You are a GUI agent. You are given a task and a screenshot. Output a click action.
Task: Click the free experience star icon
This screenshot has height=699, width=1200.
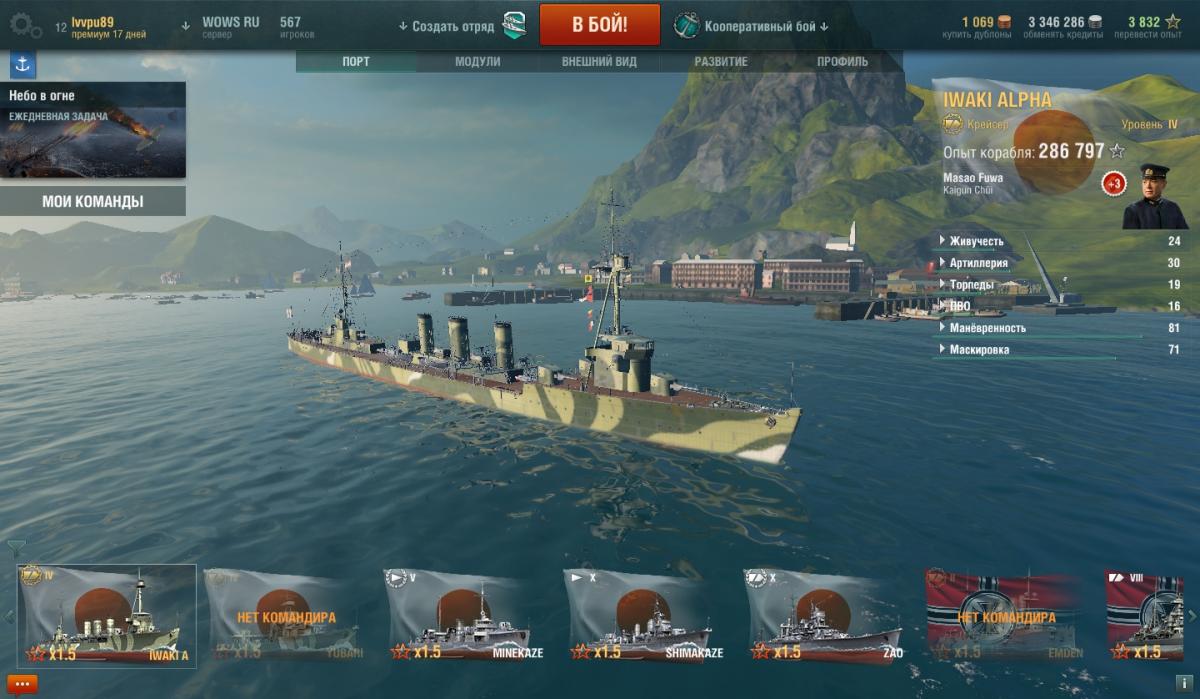(x=1173, y=21)
